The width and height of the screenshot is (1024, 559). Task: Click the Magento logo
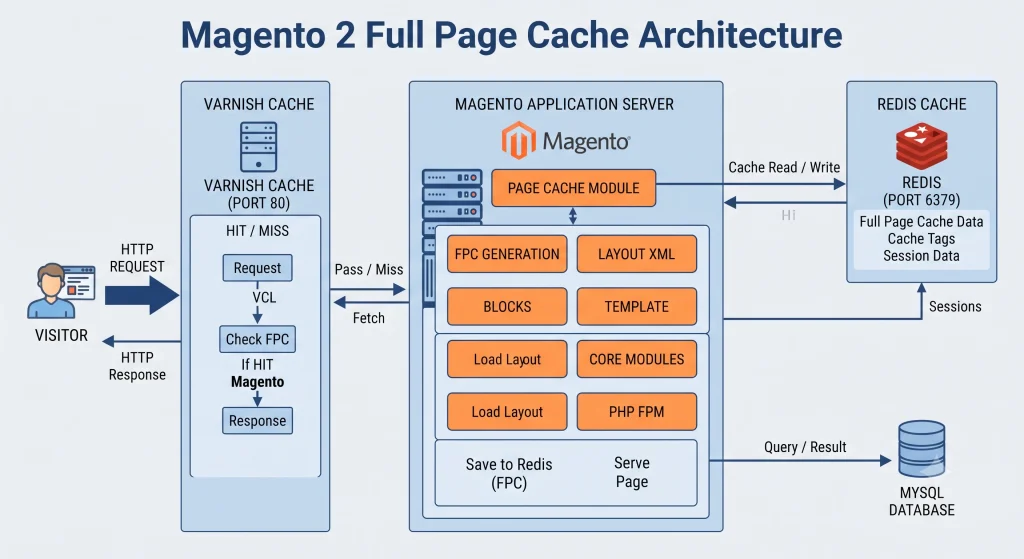566,140
